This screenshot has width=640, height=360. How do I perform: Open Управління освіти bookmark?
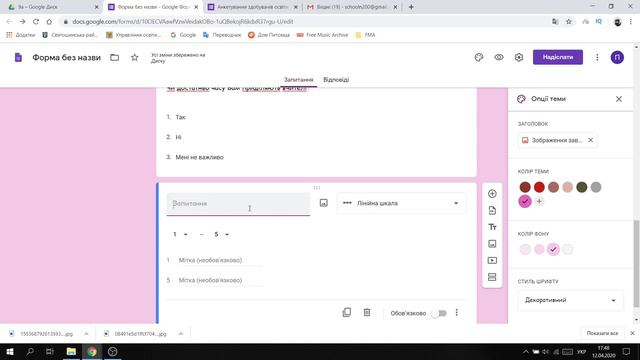click(x=133, y=35)
